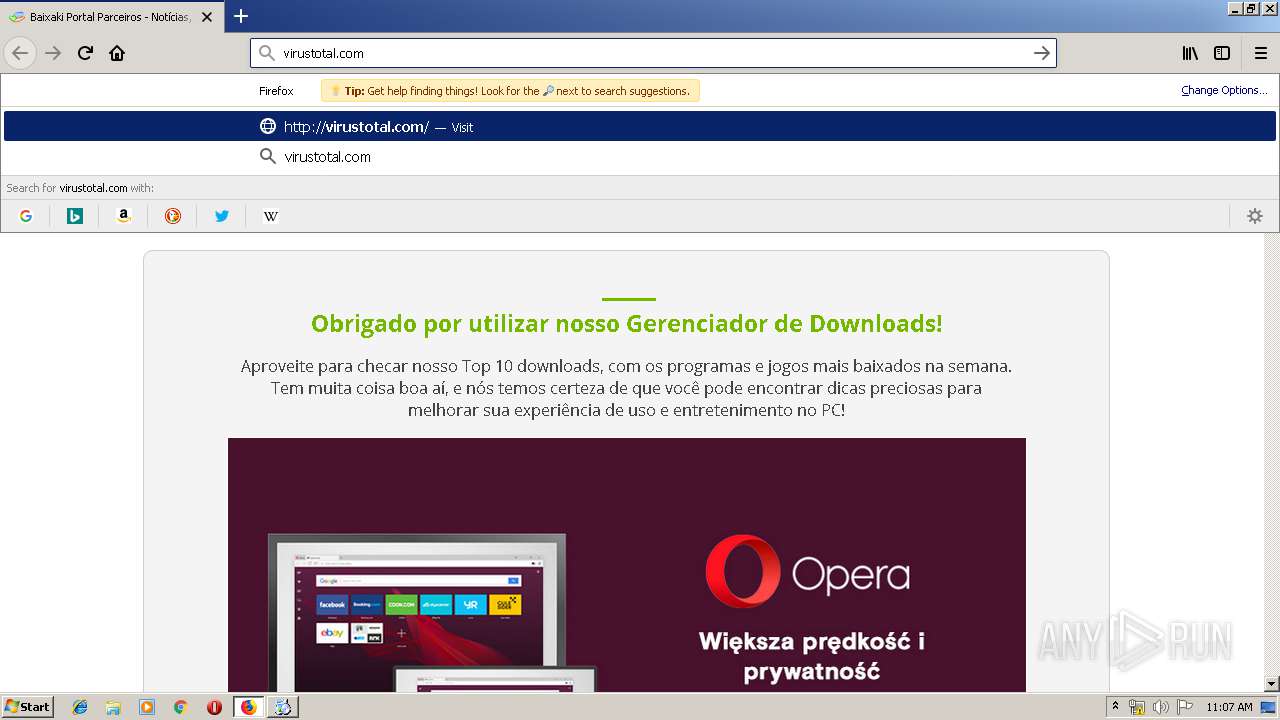Click the address bar search magnifier icon

pyautogui.click(x=267, y=53)
